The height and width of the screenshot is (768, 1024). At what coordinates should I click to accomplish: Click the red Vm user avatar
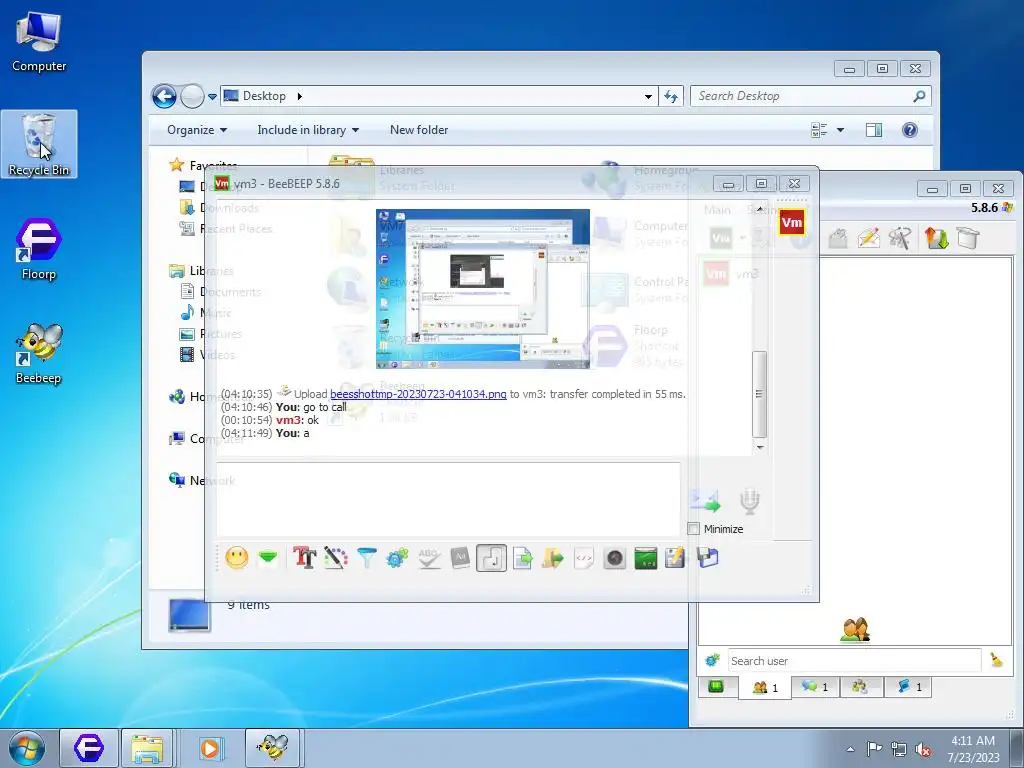click(x=792, y=223)
